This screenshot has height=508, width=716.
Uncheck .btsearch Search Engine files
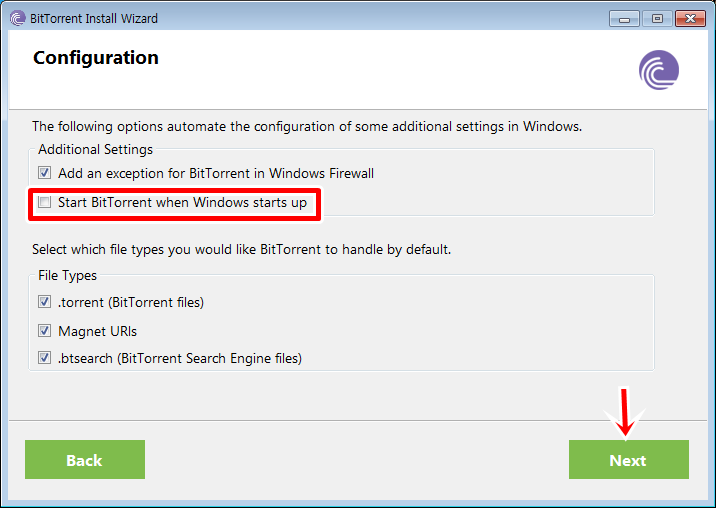[x=44, y=358]
